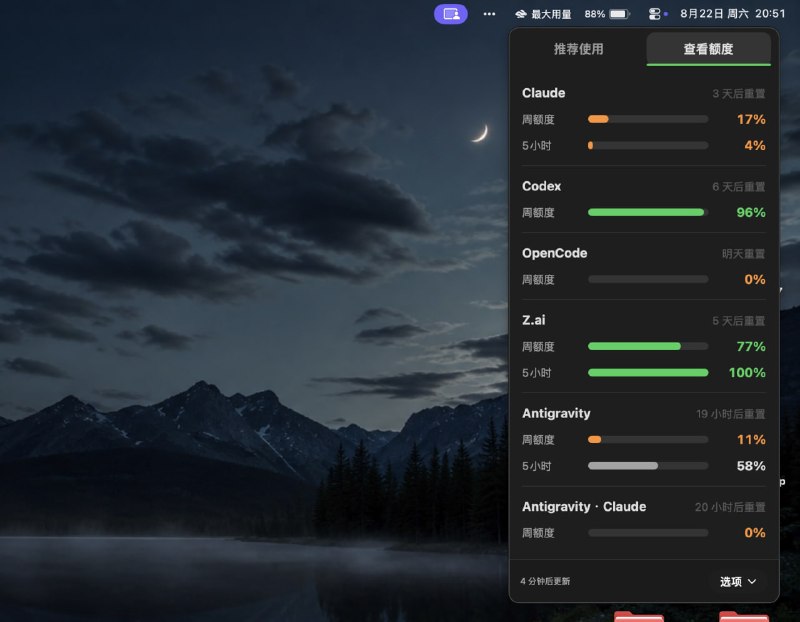The width and height of the screenshot is (800, 622).
Task: Click the Codex weekly quota progress bar
Action: point(648,212)
